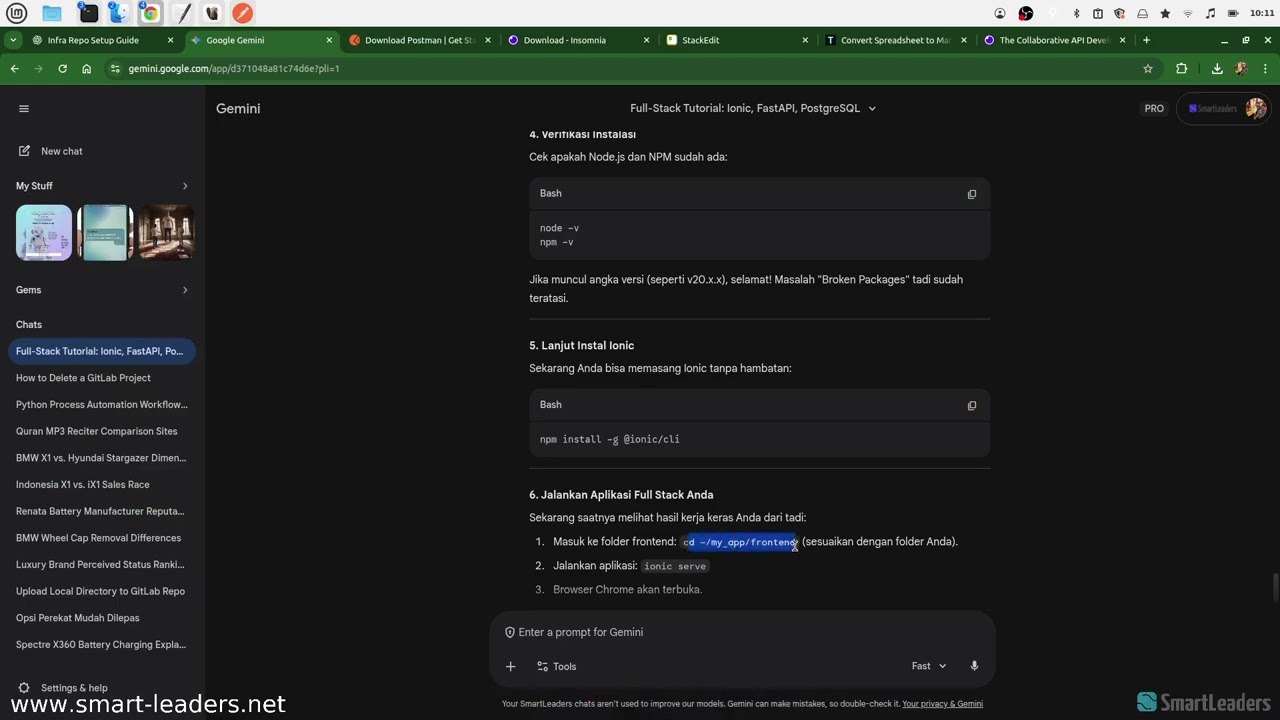This screenshot has height=720, width=1280.
Task: Open chat How to Delete a GitLab Project
Action: [100, 378]
